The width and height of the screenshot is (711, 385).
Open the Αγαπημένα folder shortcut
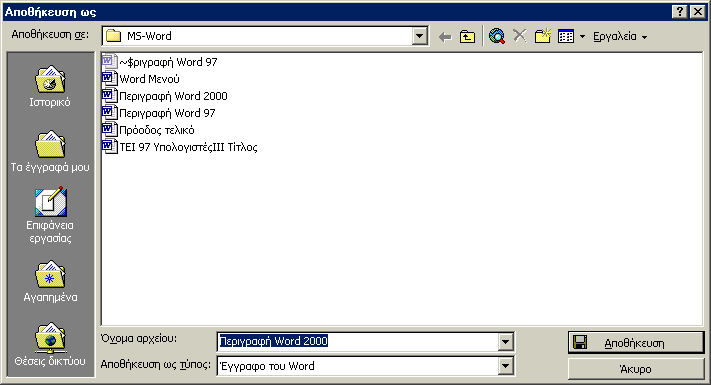coord(50,281)
